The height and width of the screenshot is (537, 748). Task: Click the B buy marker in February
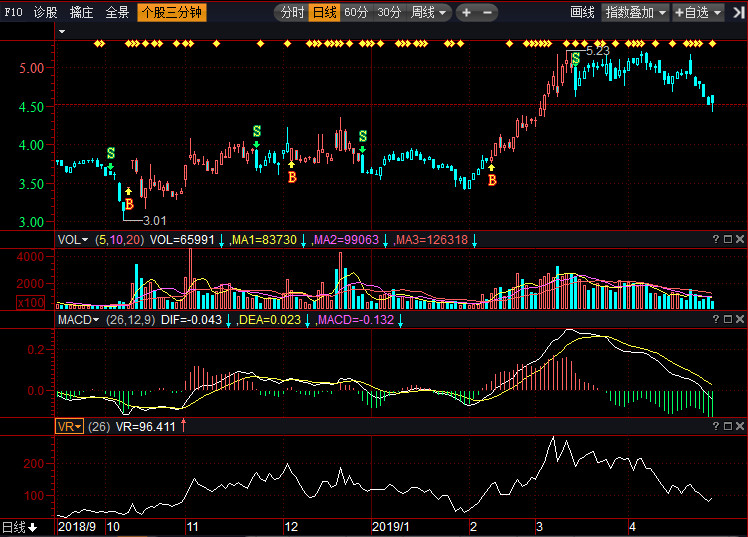(x=492, y=180)
